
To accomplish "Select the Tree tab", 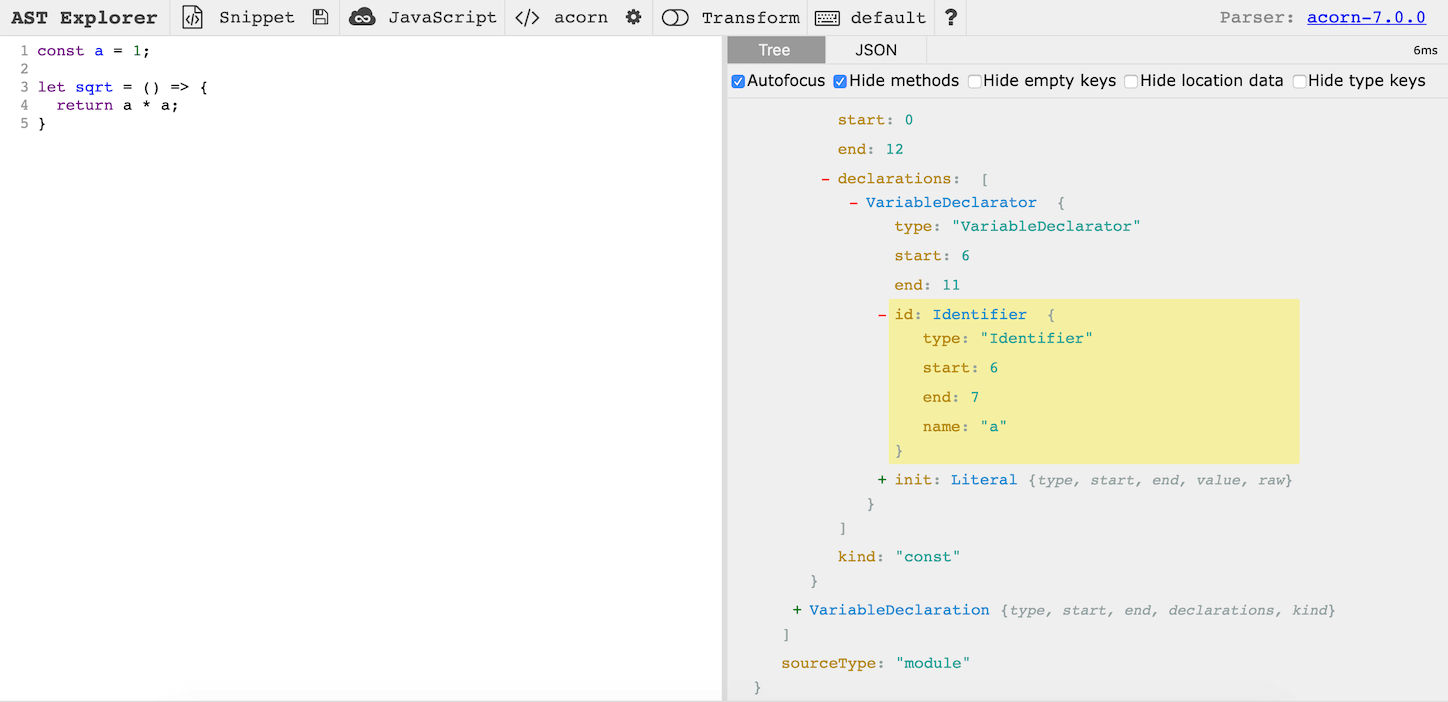I will [775, 50].
